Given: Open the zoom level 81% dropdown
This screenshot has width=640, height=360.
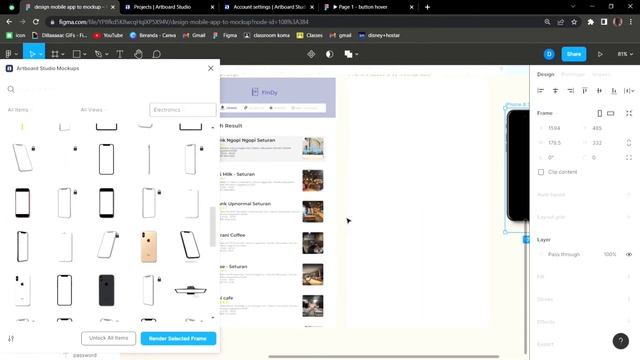Looking at the screenshot, I should [625, 54].
